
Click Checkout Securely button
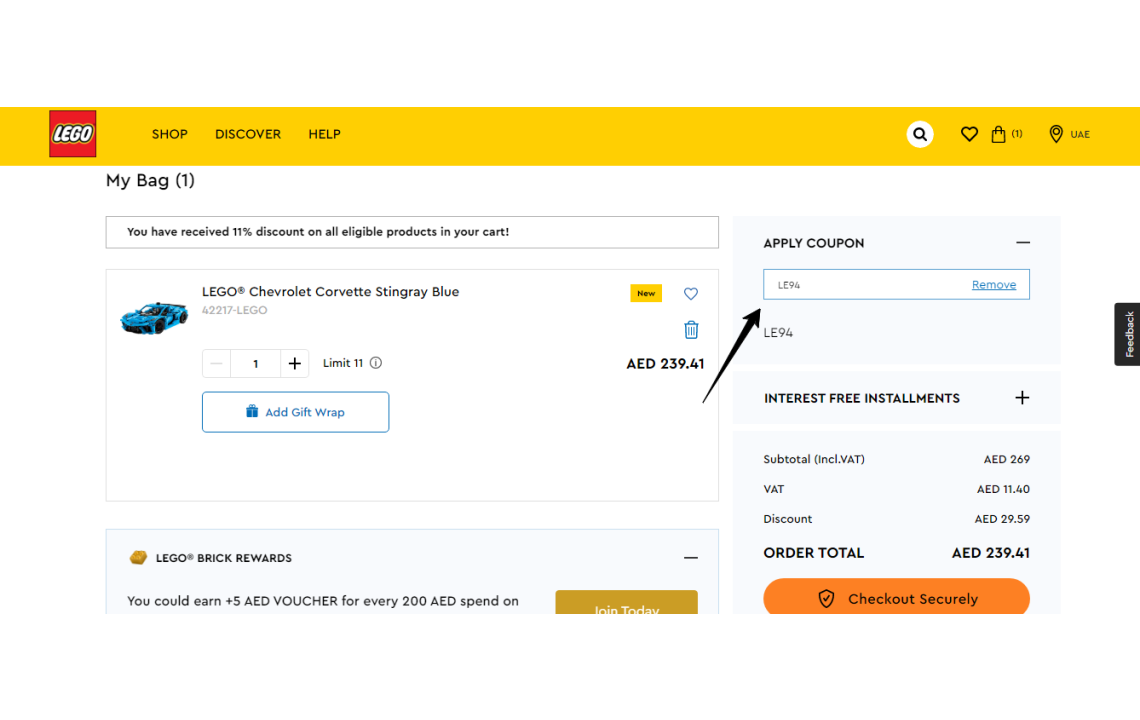point(896,596)
